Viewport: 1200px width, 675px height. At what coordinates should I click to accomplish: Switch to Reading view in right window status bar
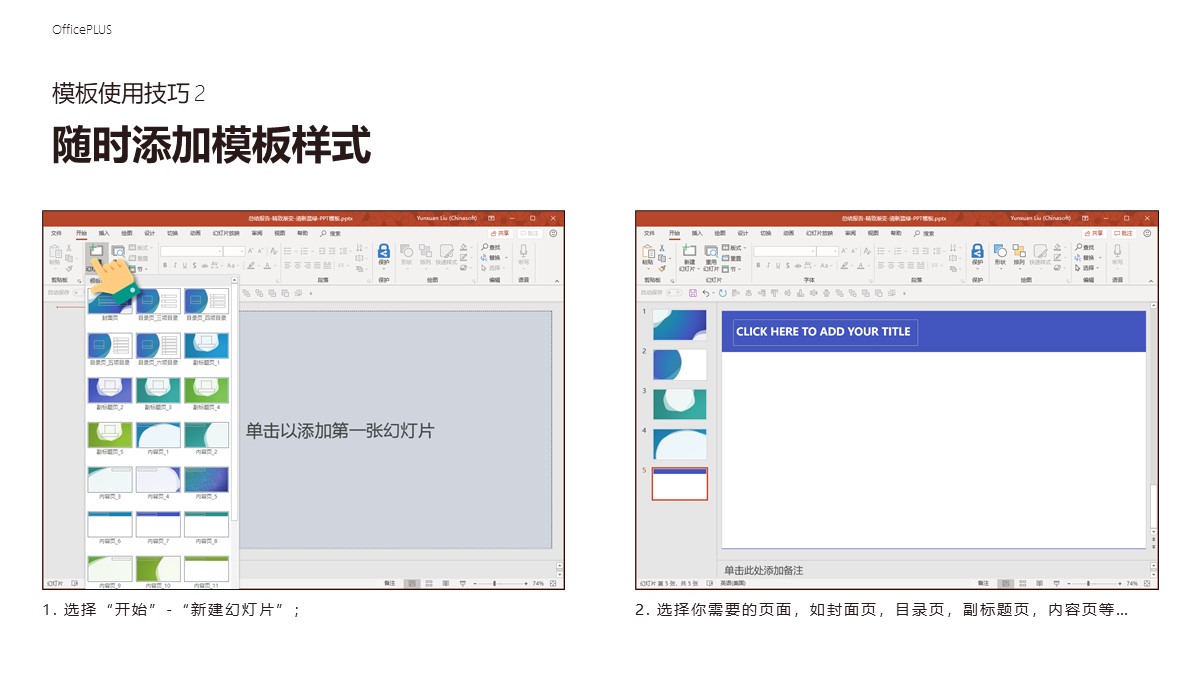click(x=1039, y=583)
